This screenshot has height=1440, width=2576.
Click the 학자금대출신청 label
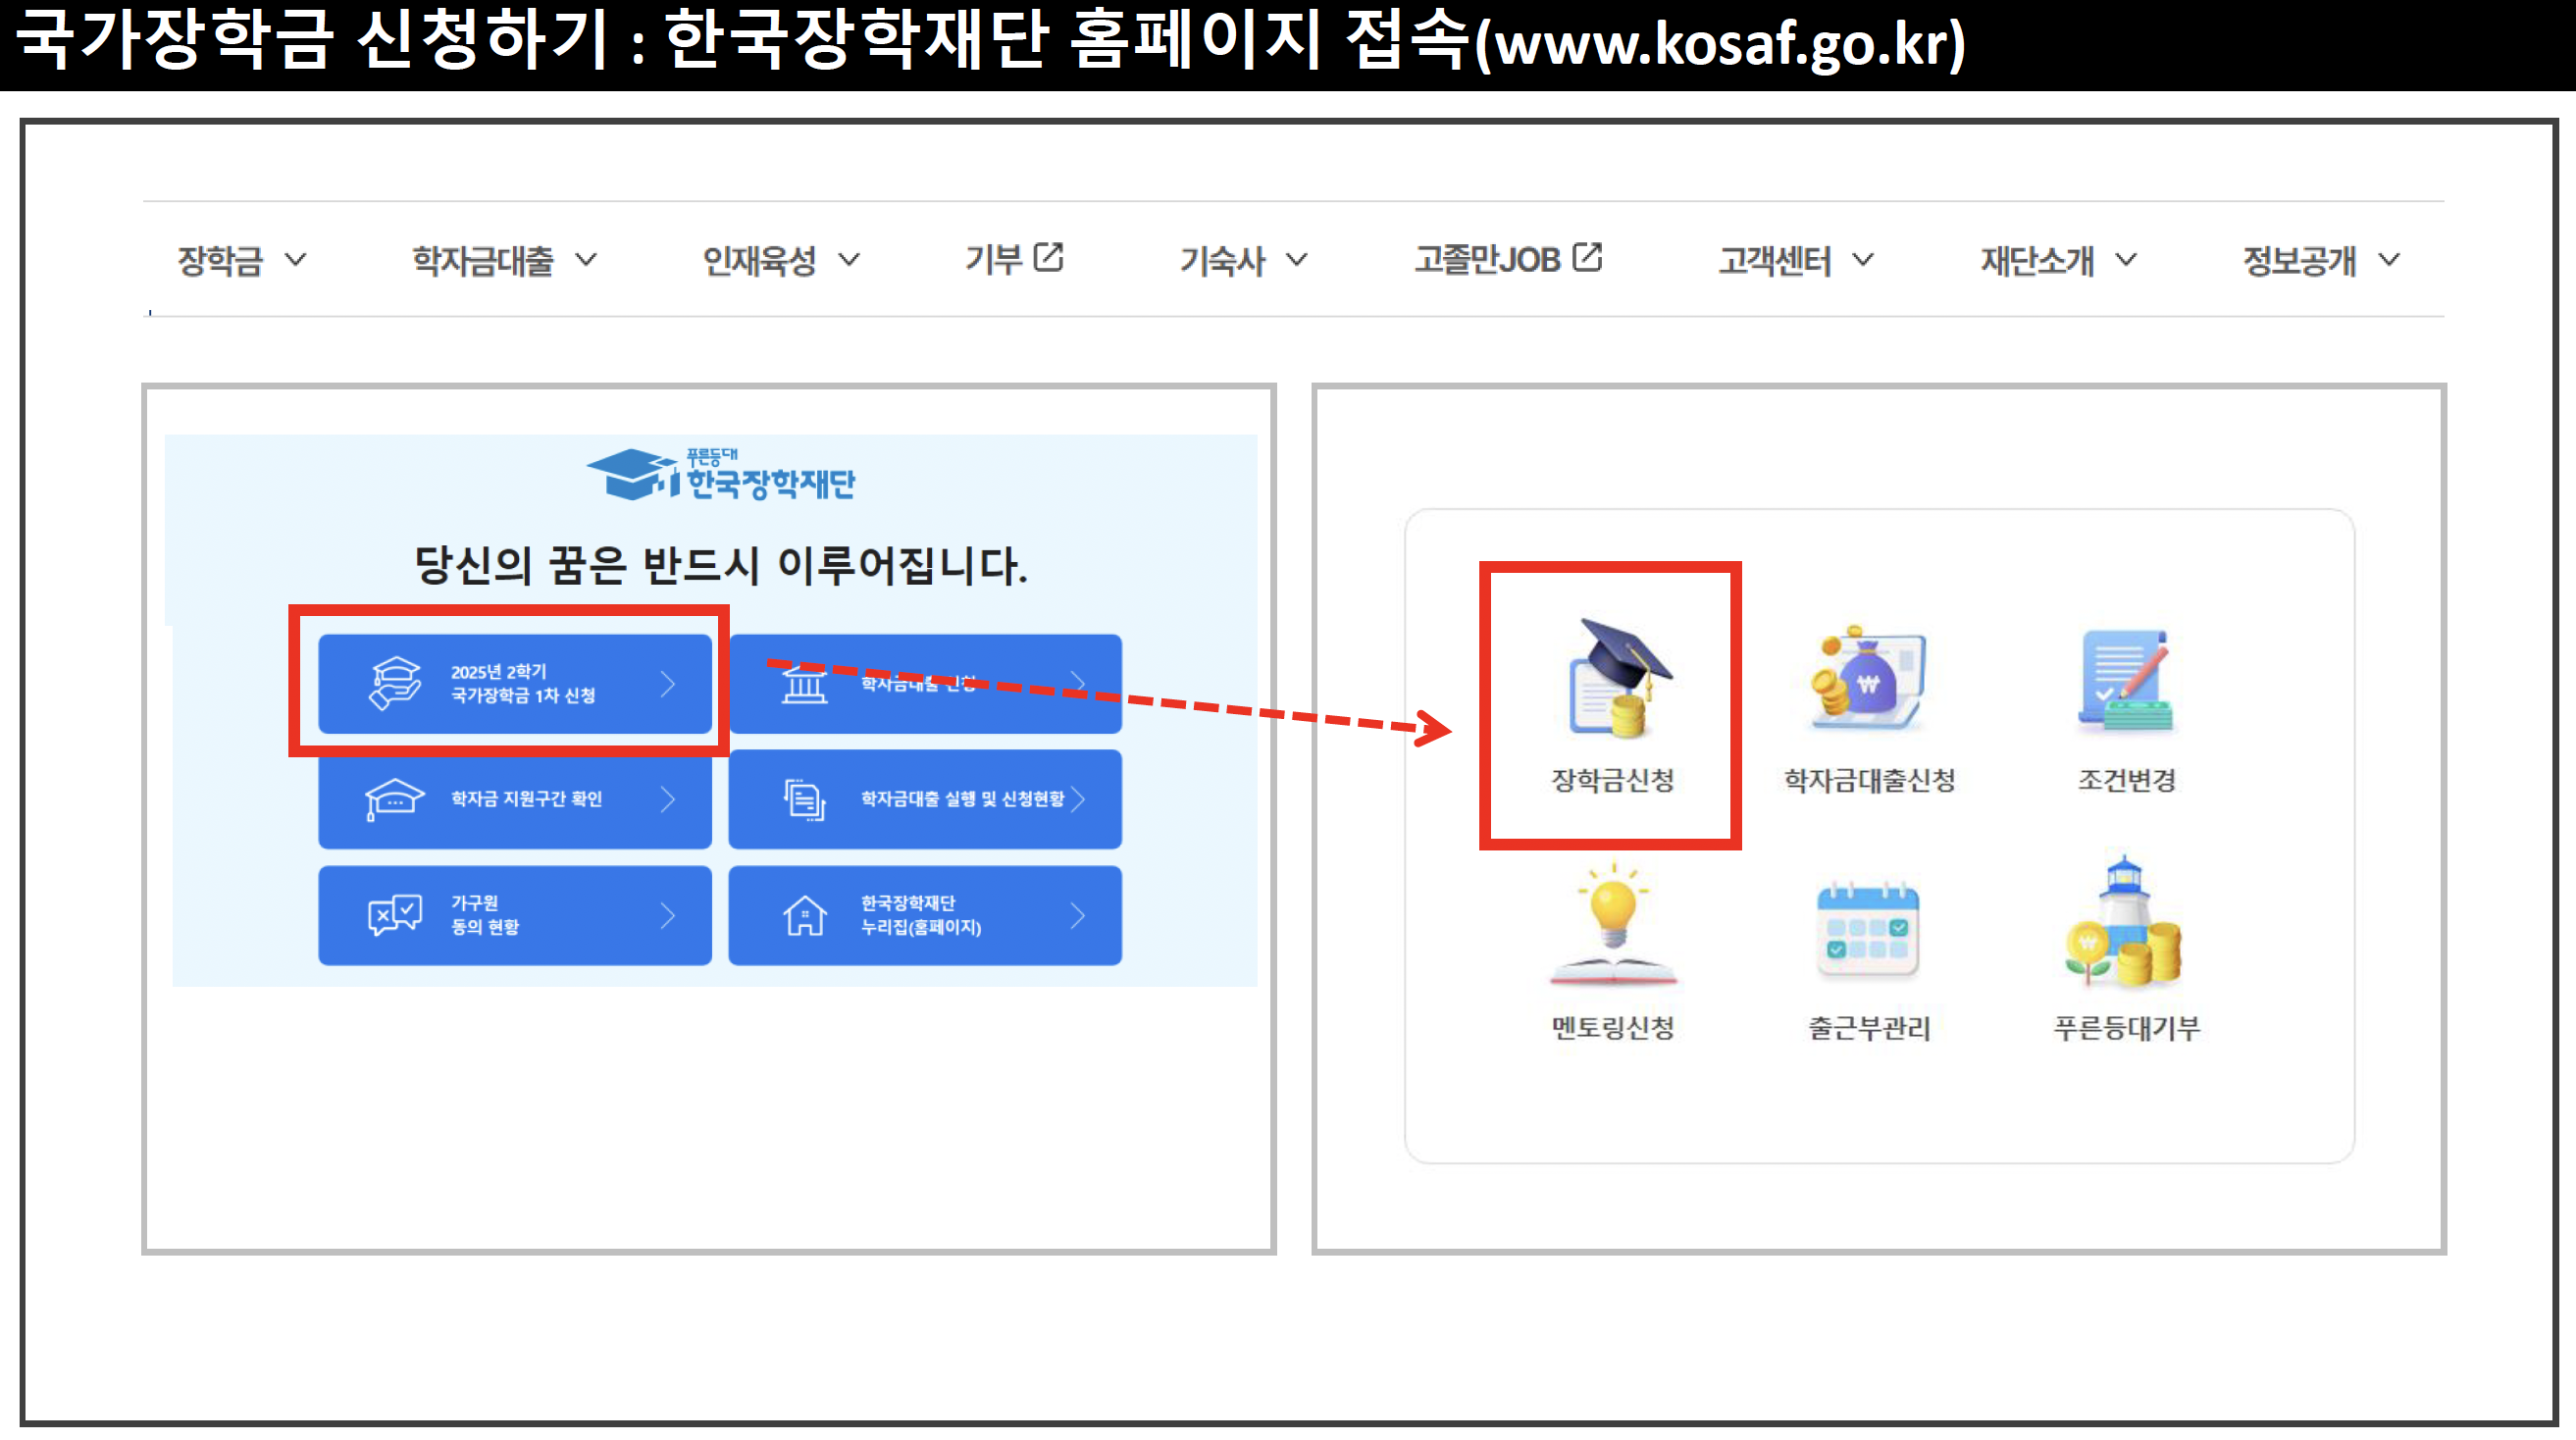[x=1869, y=780]
